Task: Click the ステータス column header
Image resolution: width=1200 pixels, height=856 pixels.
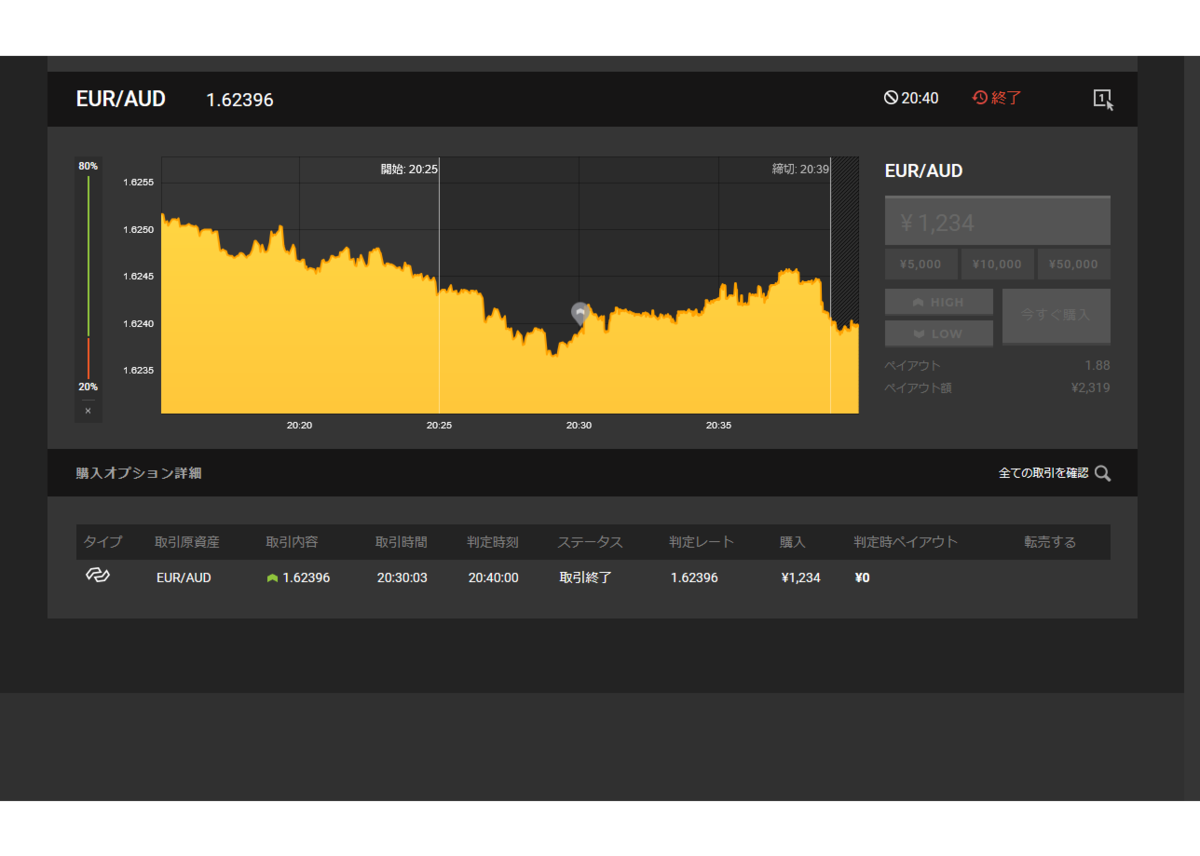Action: point(590,542)
